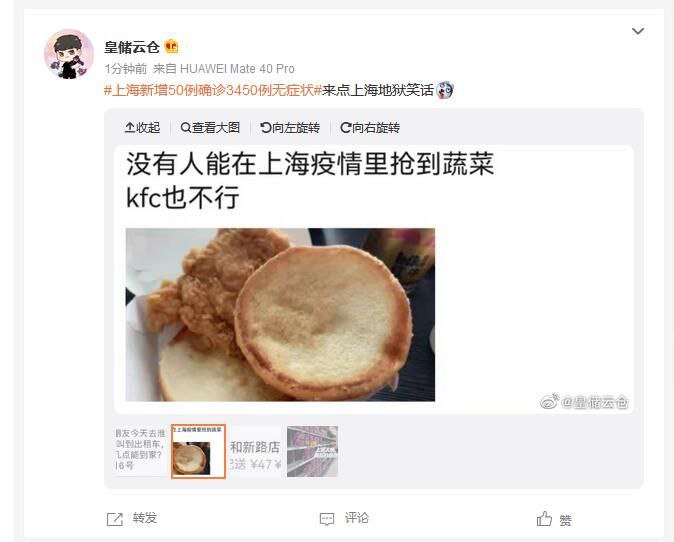Viewport: 674px width, 542px height.
Task: Open 查看大图 to view the large image
Action: click(x=210, y=128)
